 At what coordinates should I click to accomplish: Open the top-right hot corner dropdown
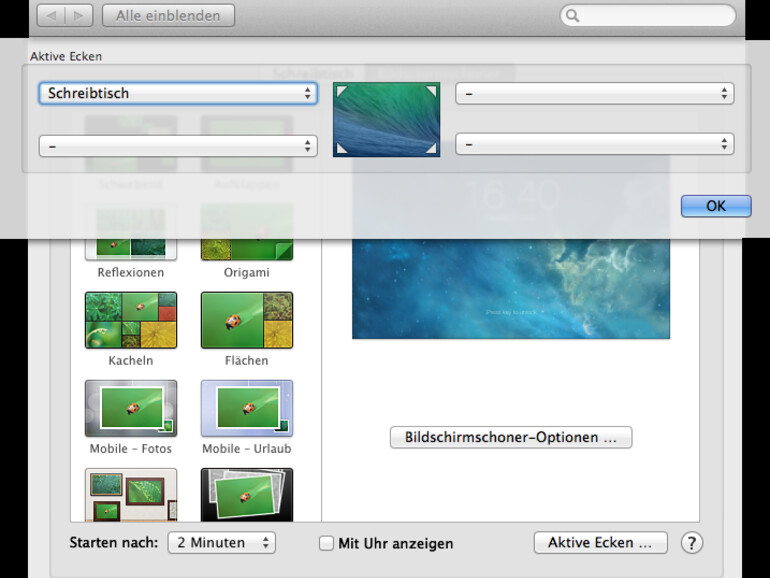595,93
